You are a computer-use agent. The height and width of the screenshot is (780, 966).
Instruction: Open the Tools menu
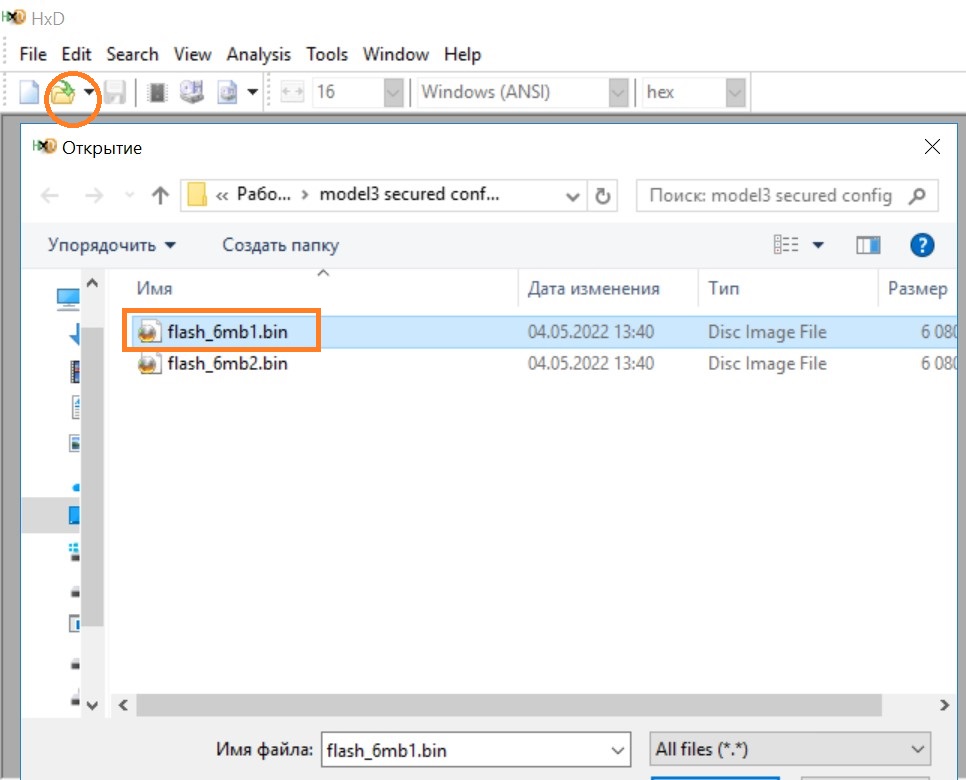[x=327, y=54]
